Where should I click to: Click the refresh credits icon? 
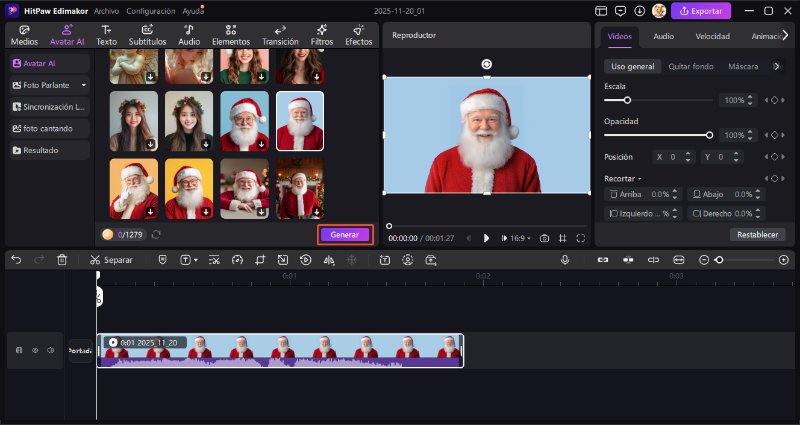pos(156,235)
